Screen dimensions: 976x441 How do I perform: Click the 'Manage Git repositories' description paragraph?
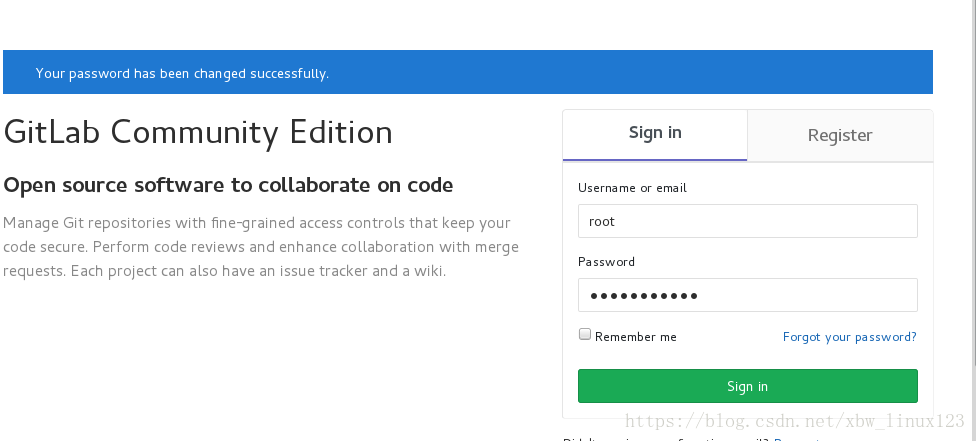coord(261,247)
